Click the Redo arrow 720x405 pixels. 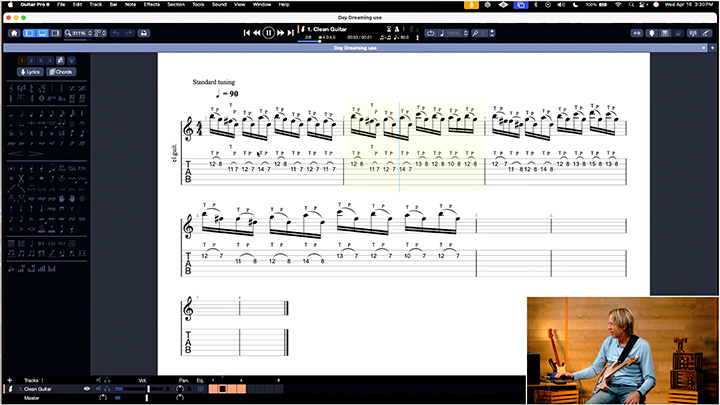(129, 33)
